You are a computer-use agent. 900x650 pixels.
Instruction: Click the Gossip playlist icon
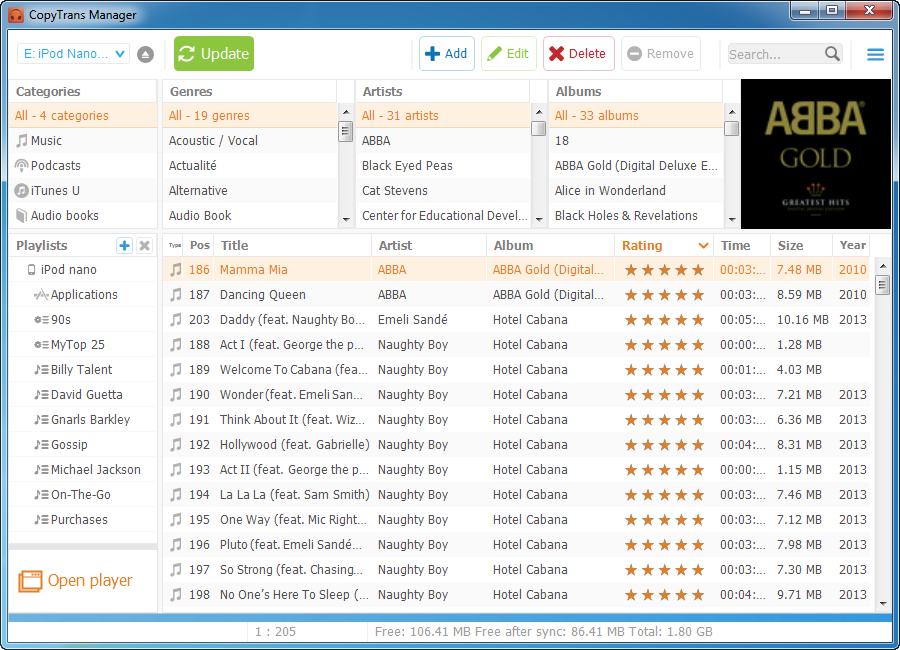[41, 445]
